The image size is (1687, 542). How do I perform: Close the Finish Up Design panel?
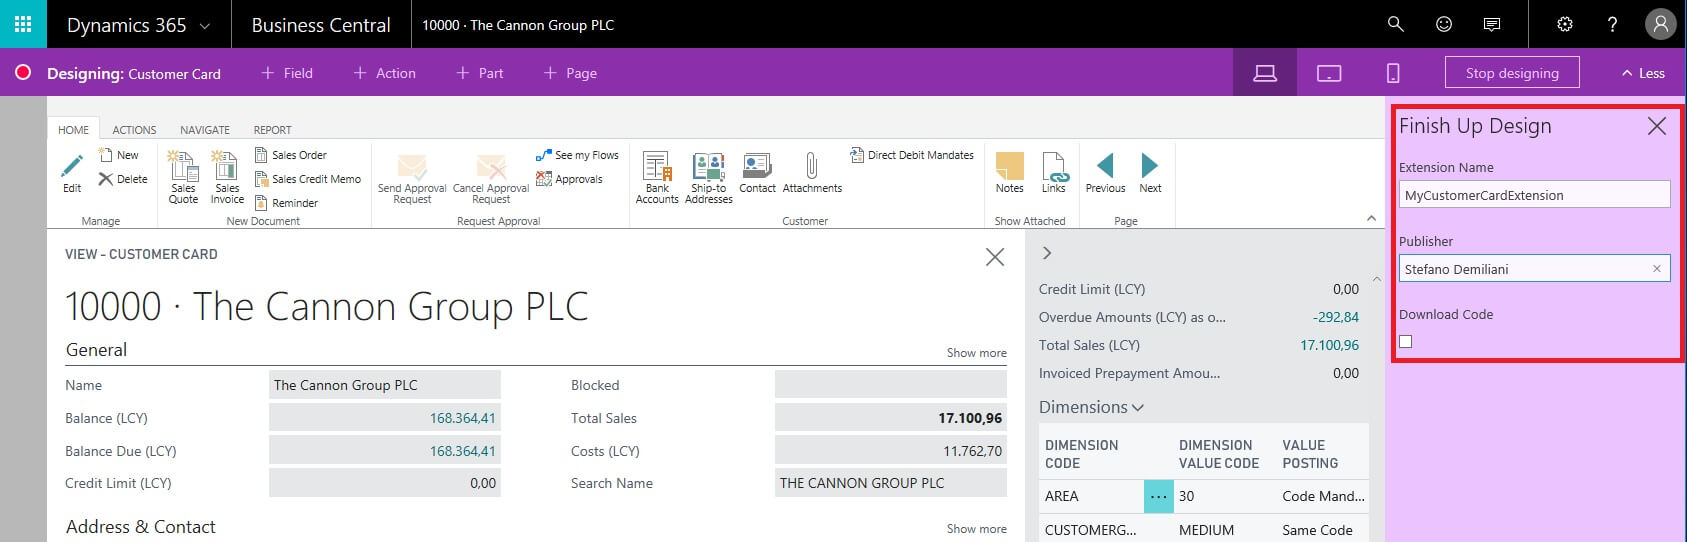click(x=1657, y=126)
